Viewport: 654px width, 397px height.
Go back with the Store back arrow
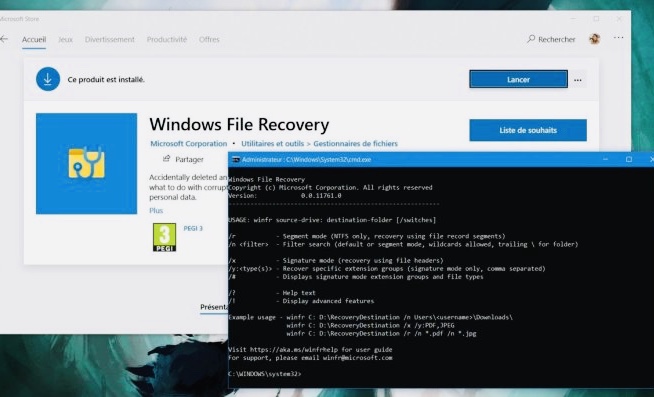(4, 39)
